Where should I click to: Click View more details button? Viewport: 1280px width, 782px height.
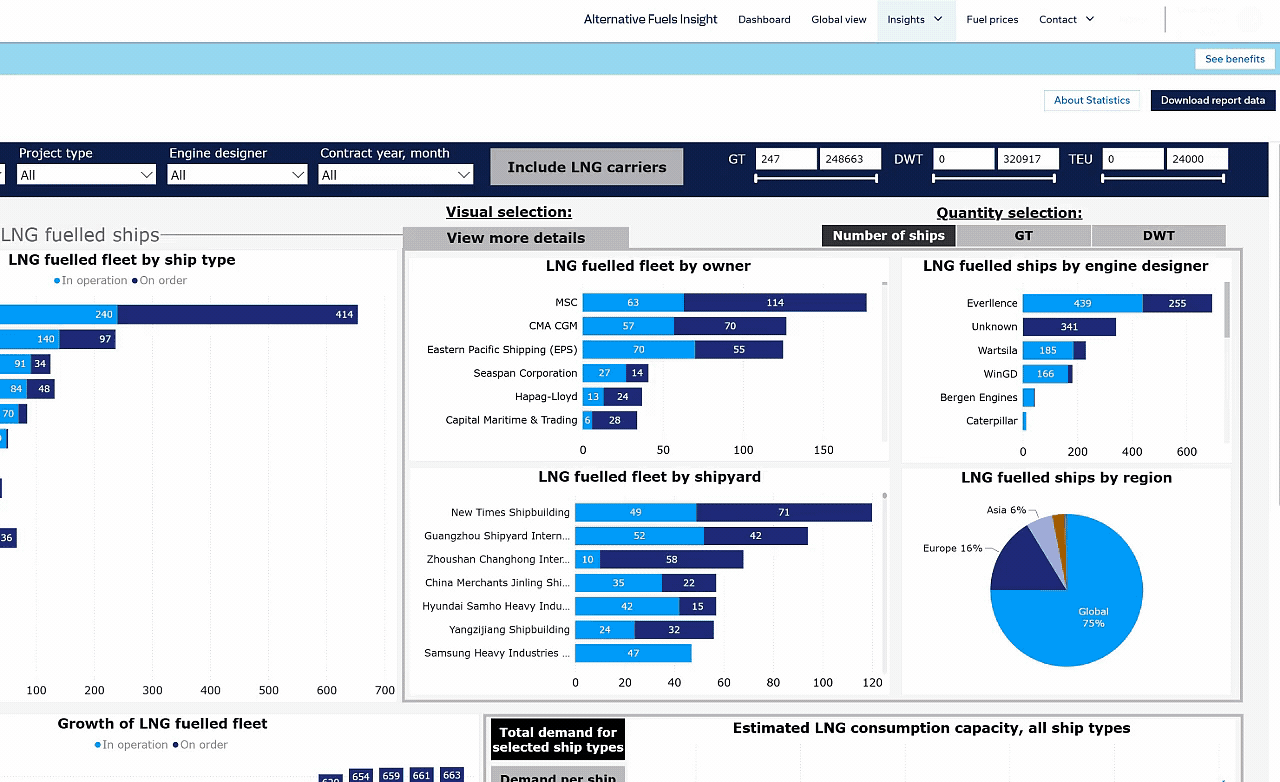click(x=516, y=238)
